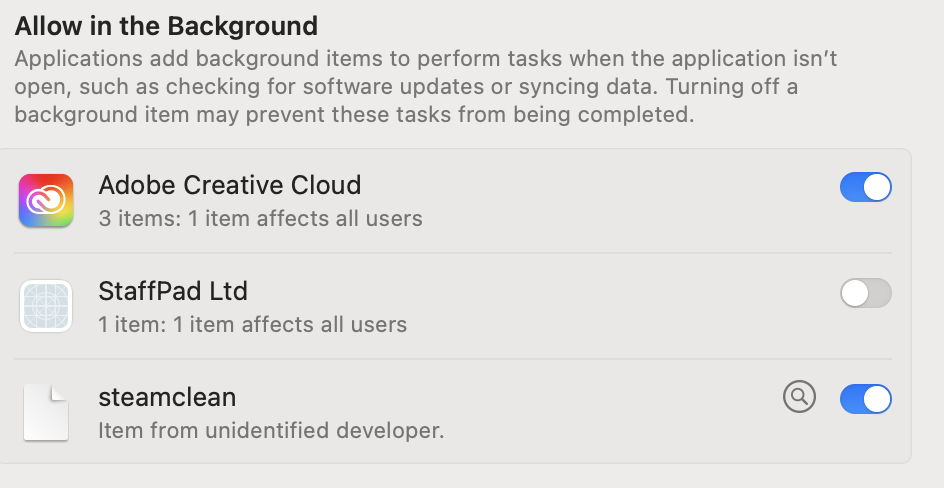Click "1 item: 1 item affects all users" text
The height and width of the screenshot is (488, 944).
click(252, 324)
